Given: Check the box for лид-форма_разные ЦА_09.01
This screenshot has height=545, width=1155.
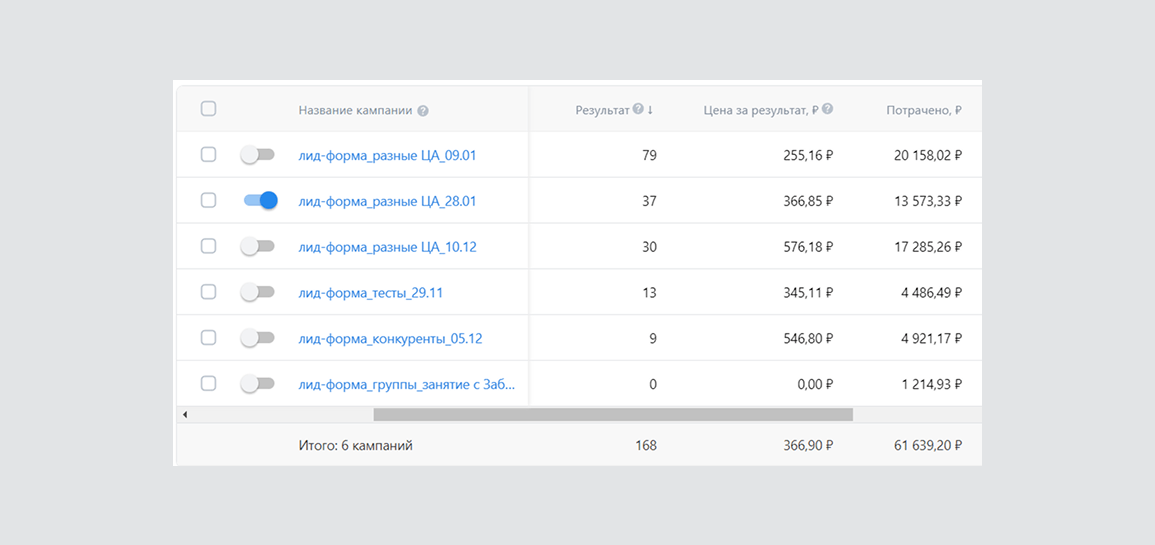Looking at the screenshot, I should click(208, 155).
